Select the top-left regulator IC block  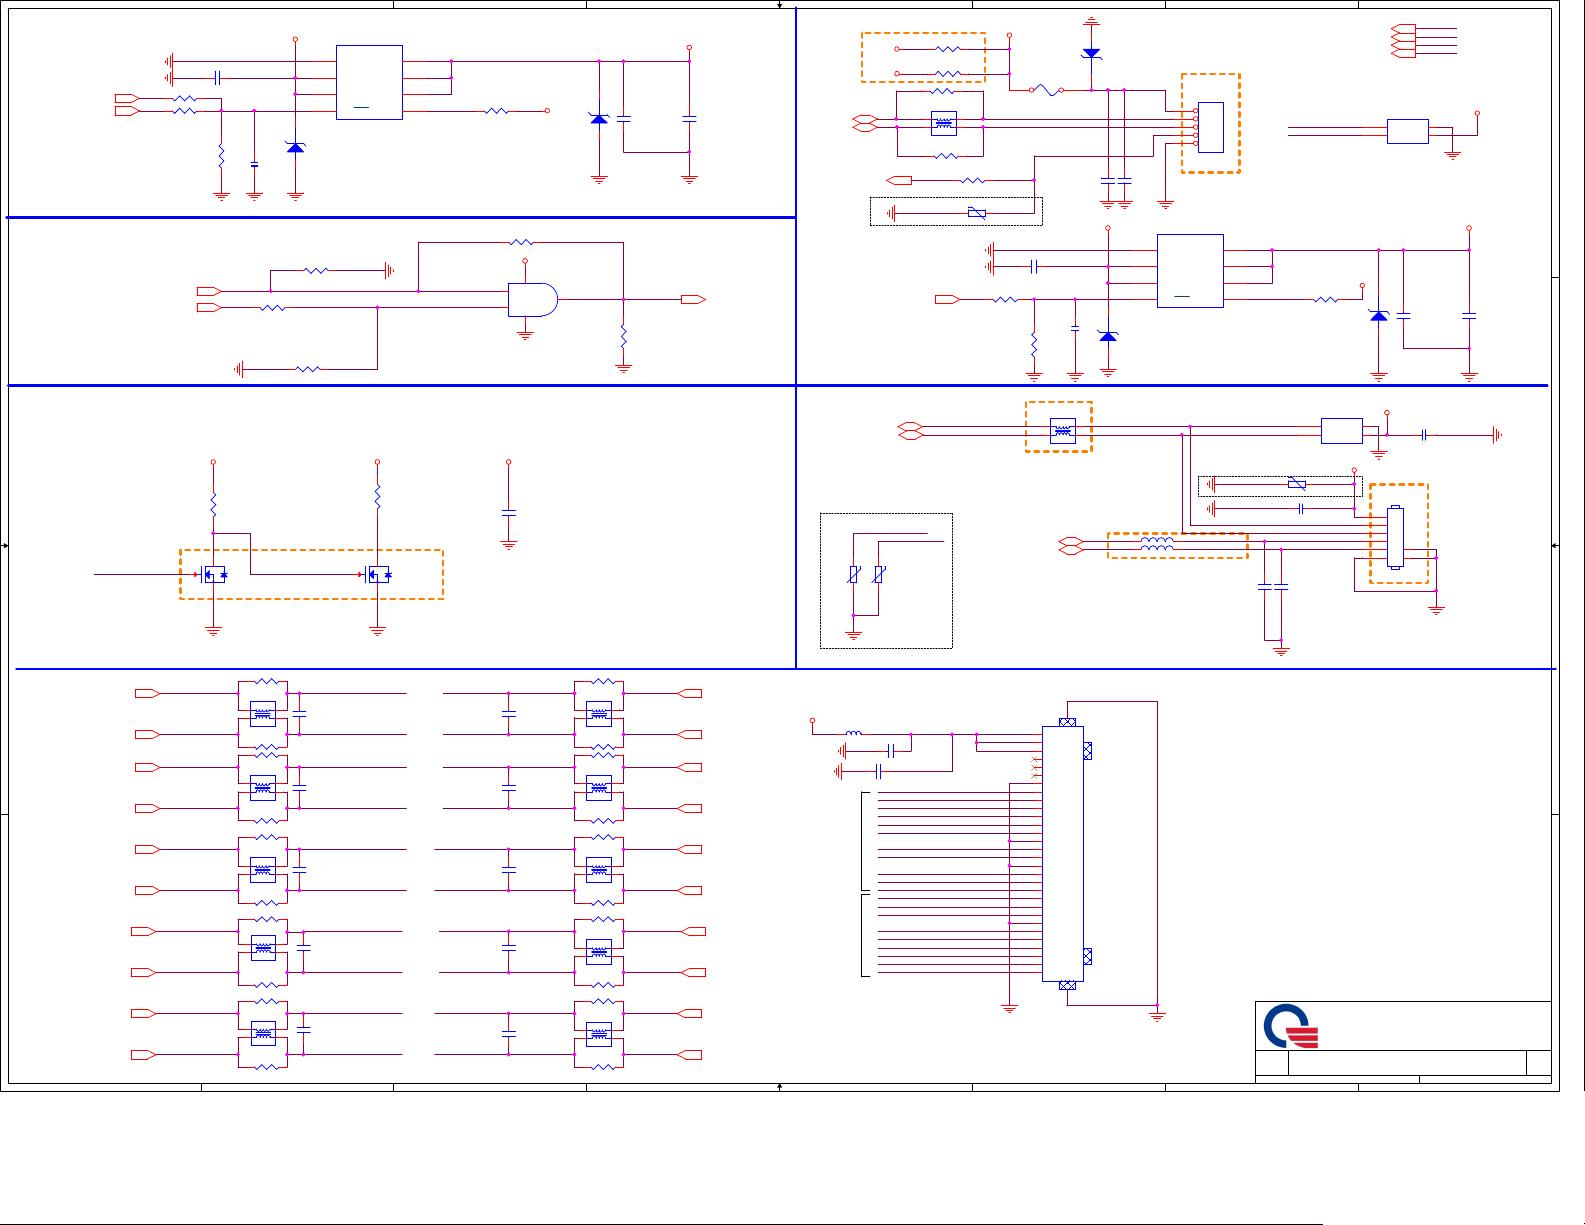[369, 82]
